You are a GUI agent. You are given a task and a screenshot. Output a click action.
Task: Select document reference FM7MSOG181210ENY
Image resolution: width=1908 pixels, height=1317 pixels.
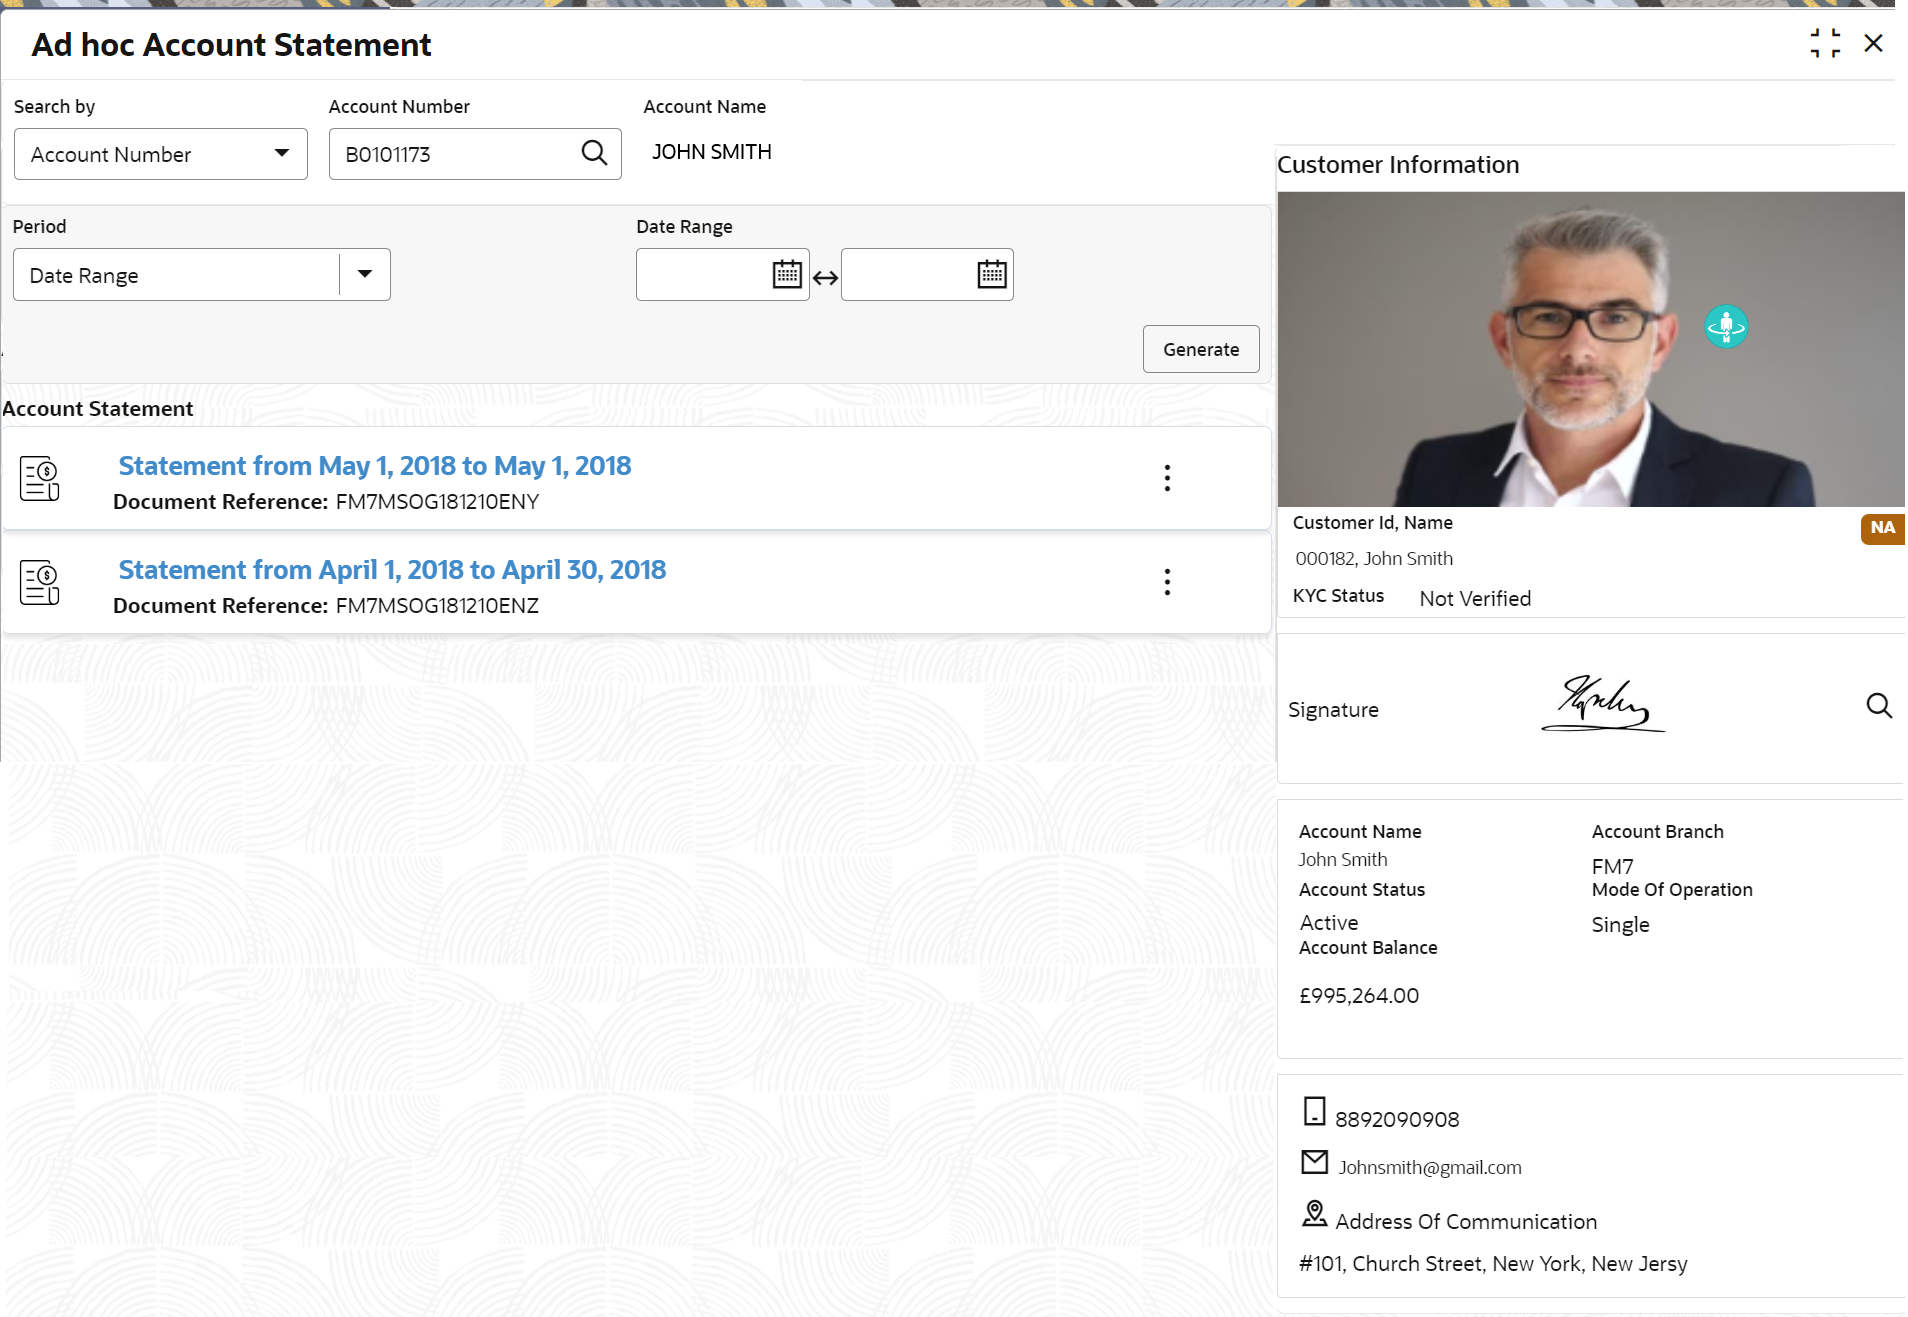437,502
